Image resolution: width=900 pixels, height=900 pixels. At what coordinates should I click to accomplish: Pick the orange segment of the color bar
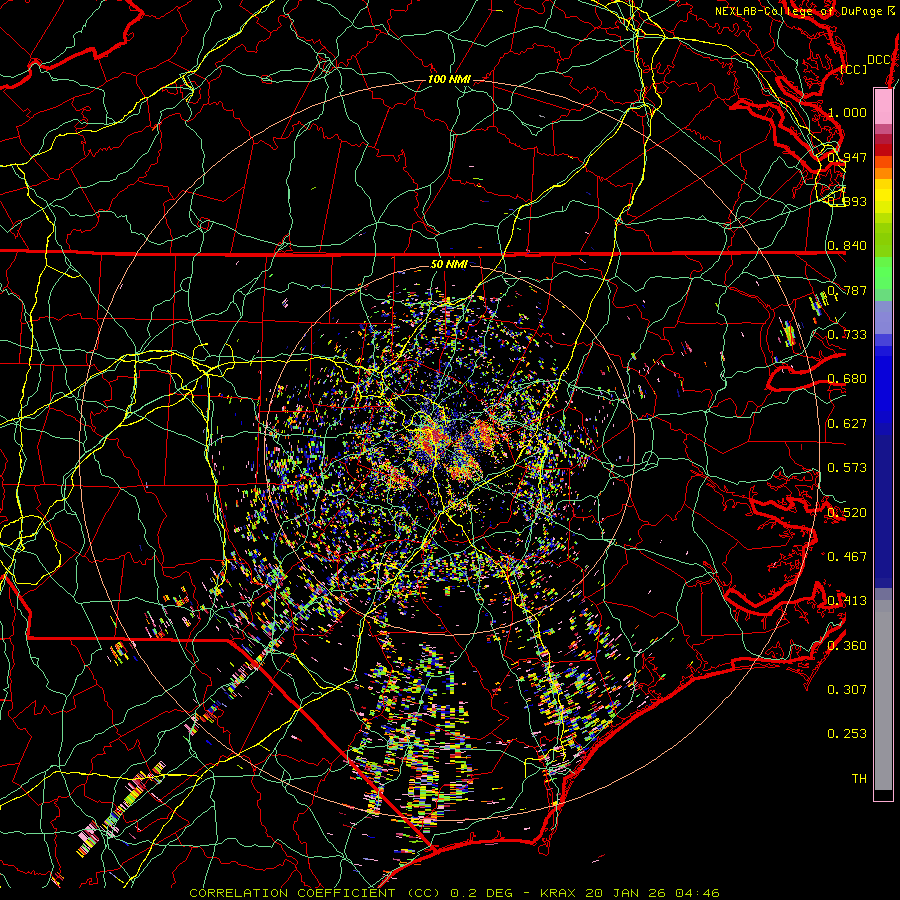coord(883,173)
